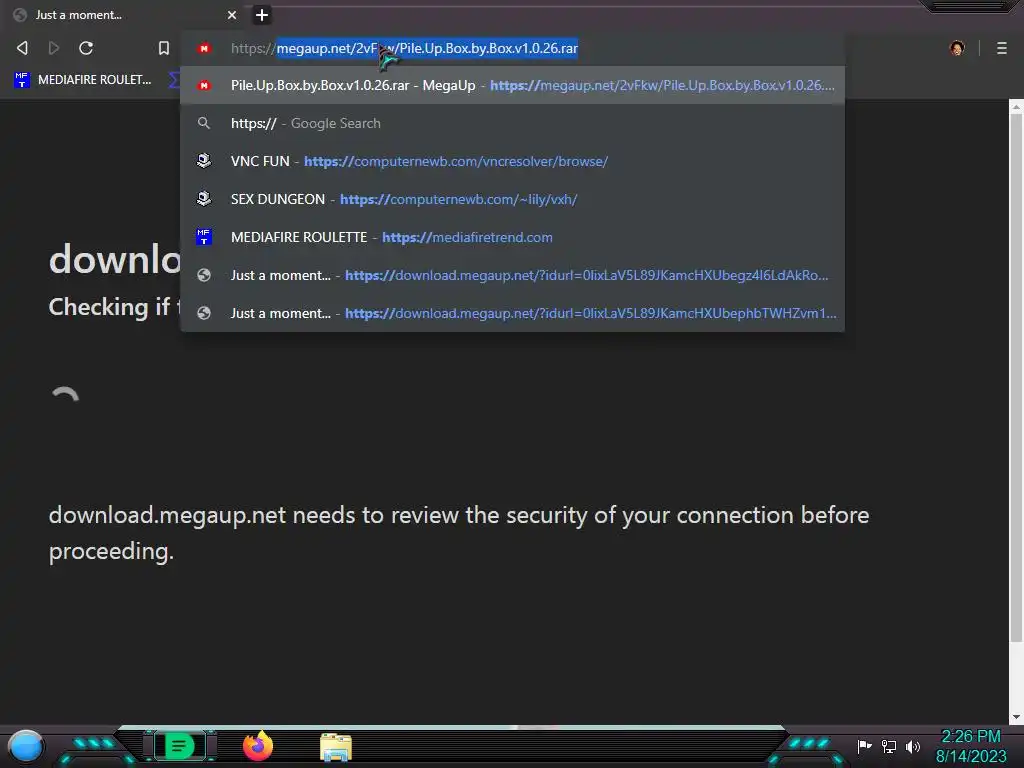Click the scrollbar down arrow
This screenshot has width=1024, height=768.
1016,717
